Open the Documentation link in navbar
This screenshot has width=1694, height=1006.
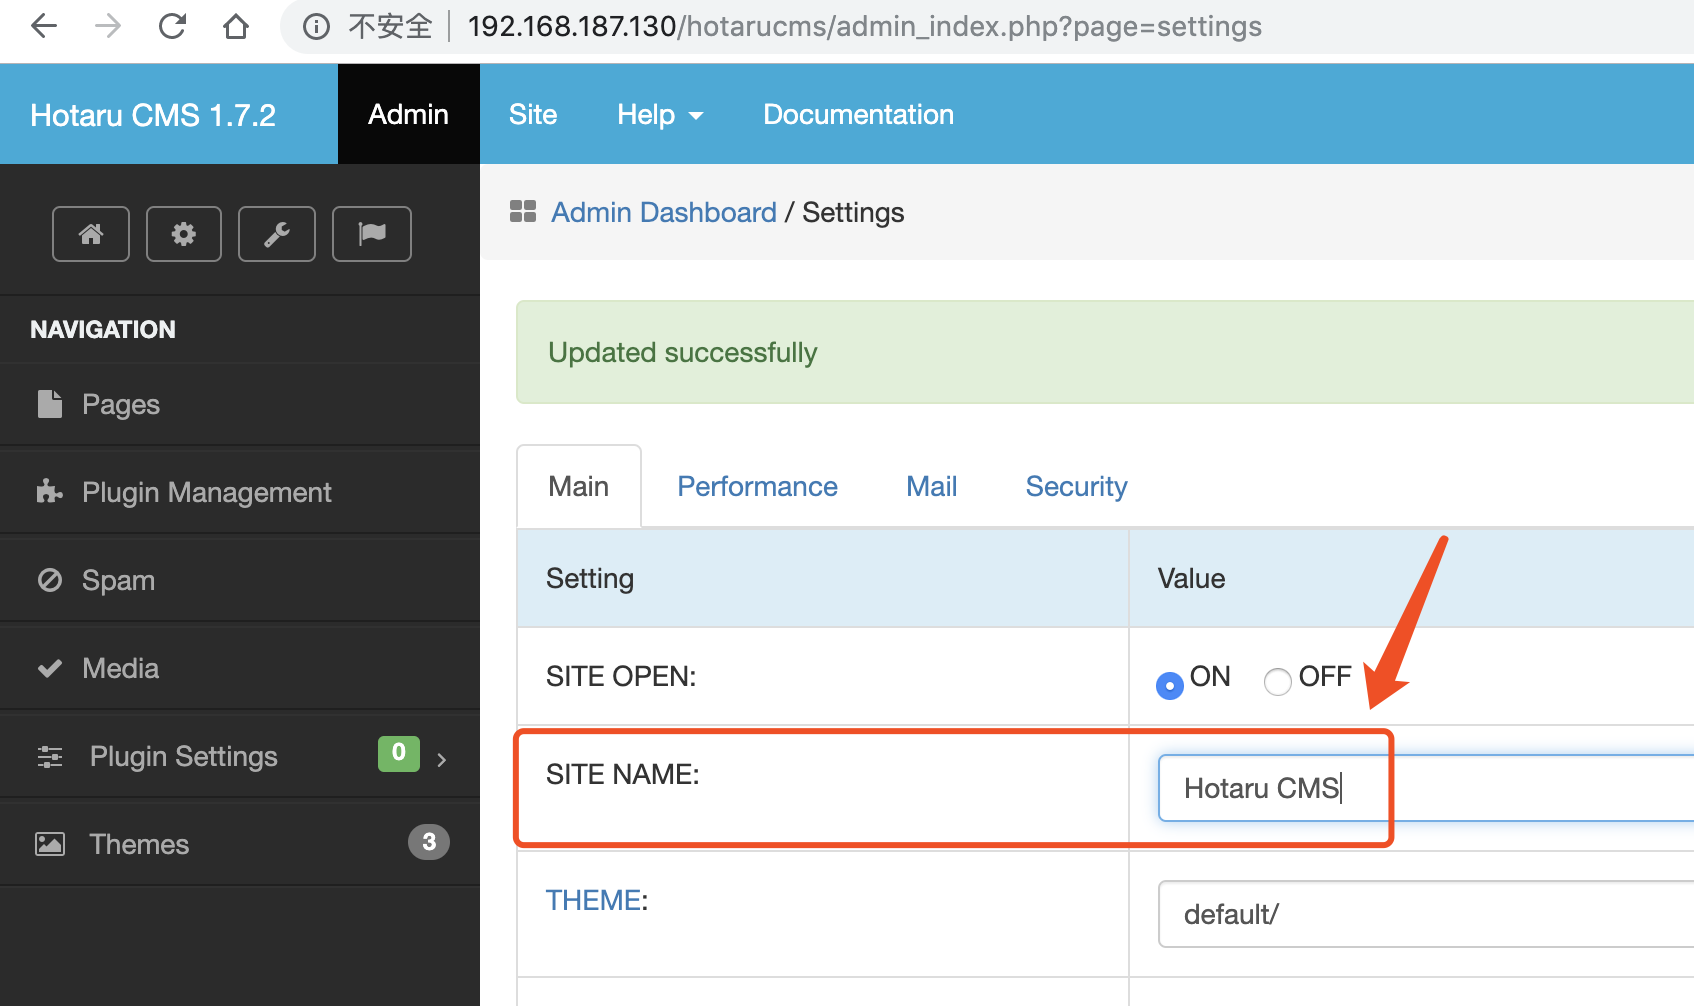pyautogui.click(x=858, y=115)
